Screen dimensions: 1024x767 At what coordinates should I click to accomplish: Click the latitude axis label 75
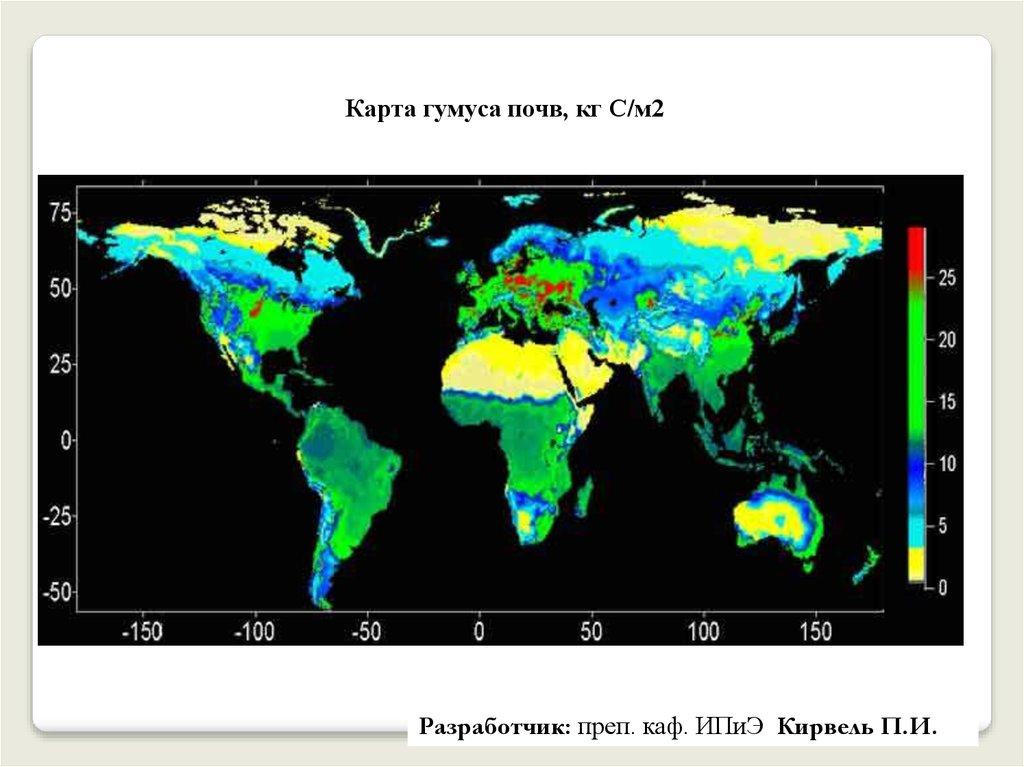coord(59,212)
